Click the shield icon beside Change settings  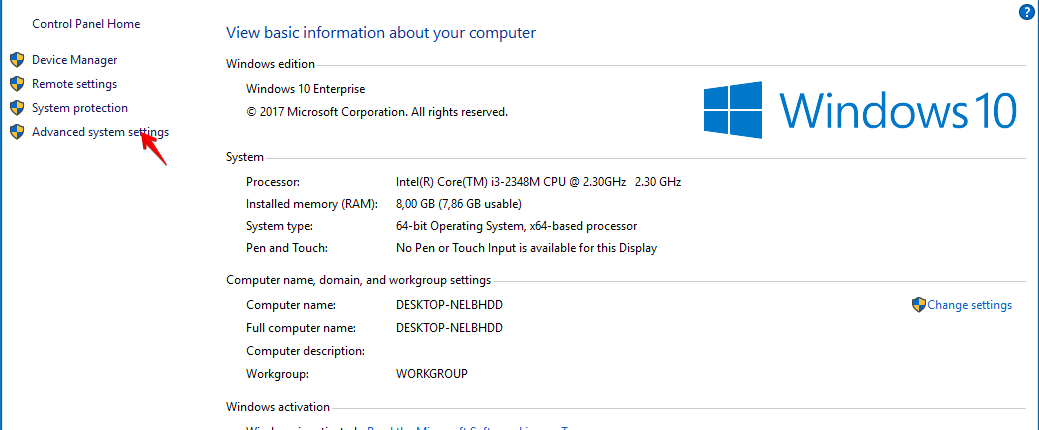(918, 305)
